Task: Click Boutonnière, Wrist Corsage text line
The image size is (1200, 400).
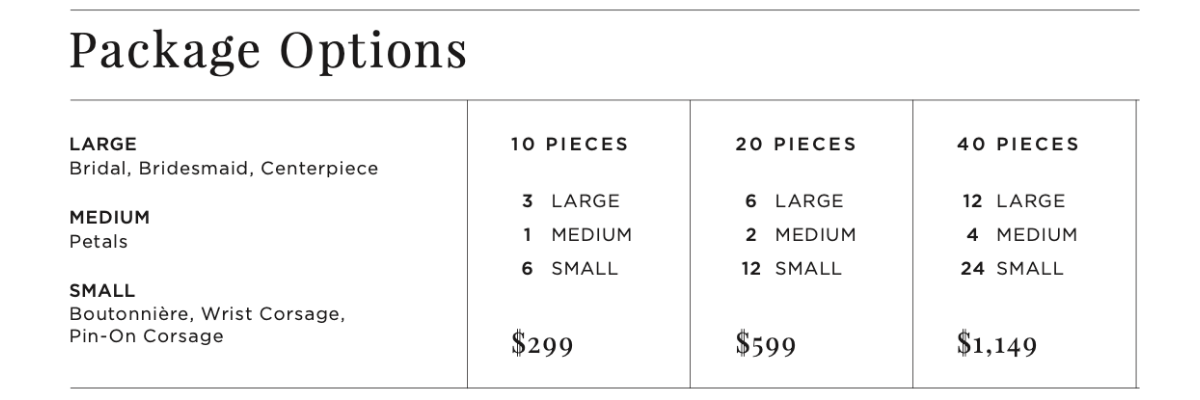Action: pos(206,316)
